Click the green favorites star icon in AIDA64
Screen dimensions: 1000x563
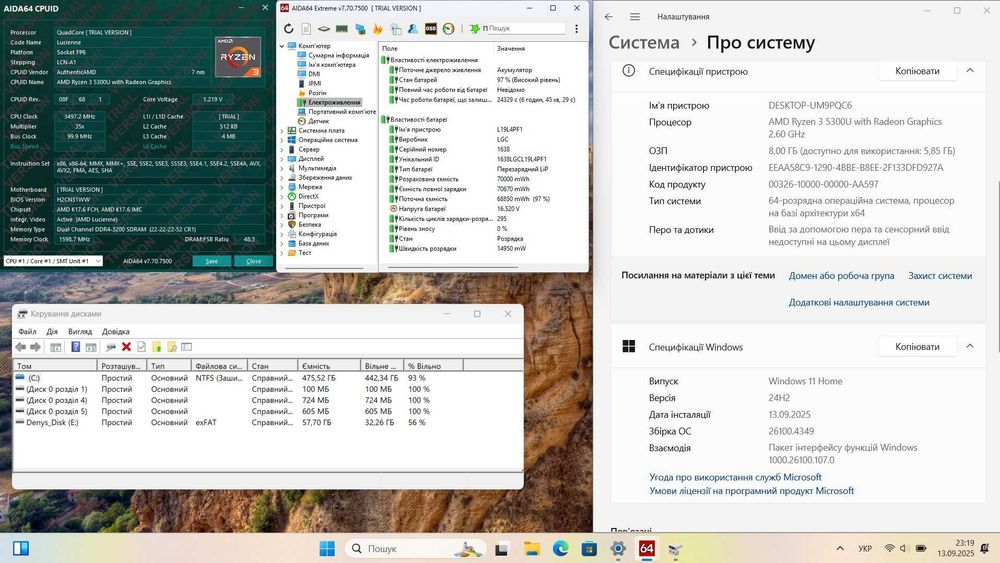pos(474,29)
